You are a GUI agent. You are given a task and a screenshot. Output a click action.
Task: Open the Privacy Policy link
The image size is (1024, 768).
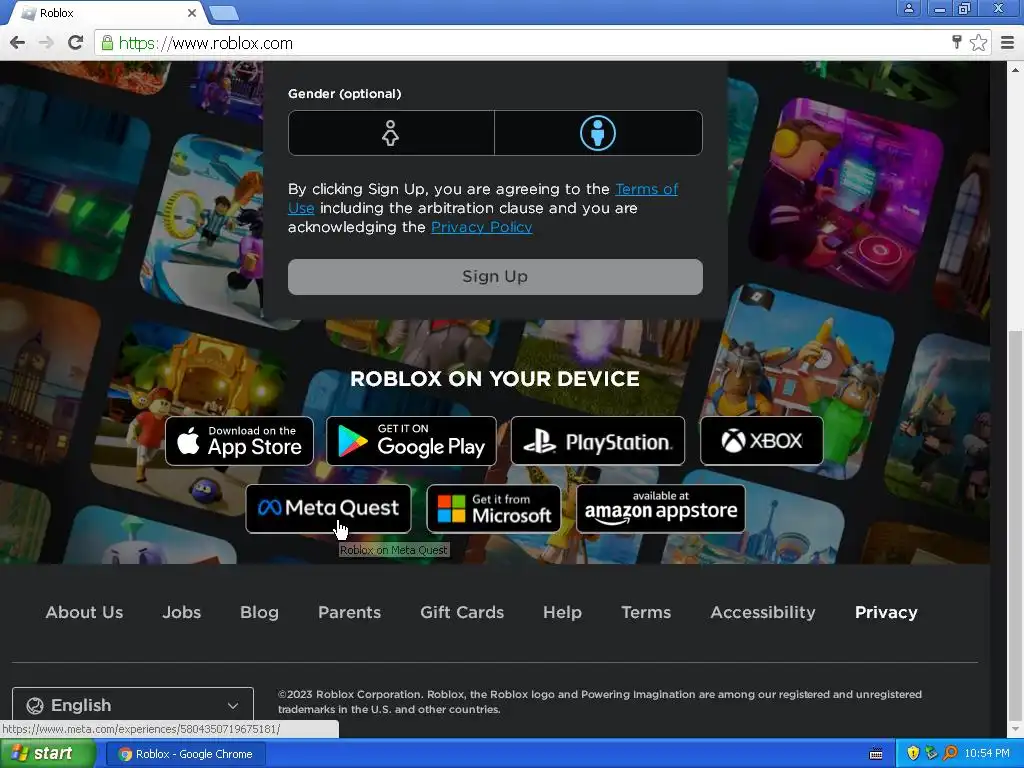point(481,227)
